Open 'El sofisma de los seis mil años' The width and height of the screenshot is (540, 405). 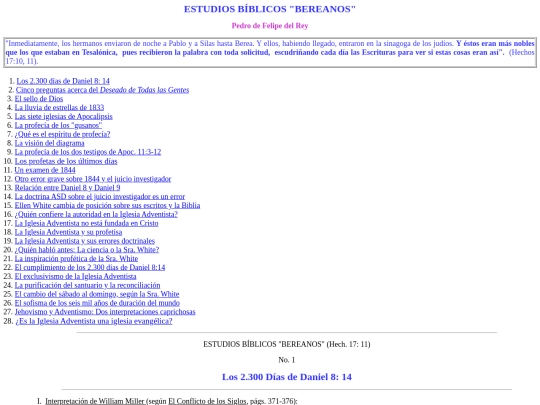(x=97, y=303)
